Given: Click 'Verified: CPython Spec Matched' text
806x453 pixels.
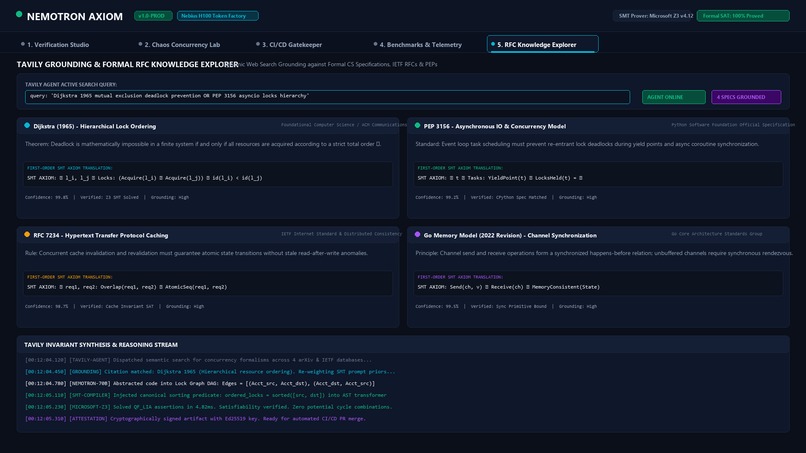Looking at the screenshot, I should pos(508,197).
